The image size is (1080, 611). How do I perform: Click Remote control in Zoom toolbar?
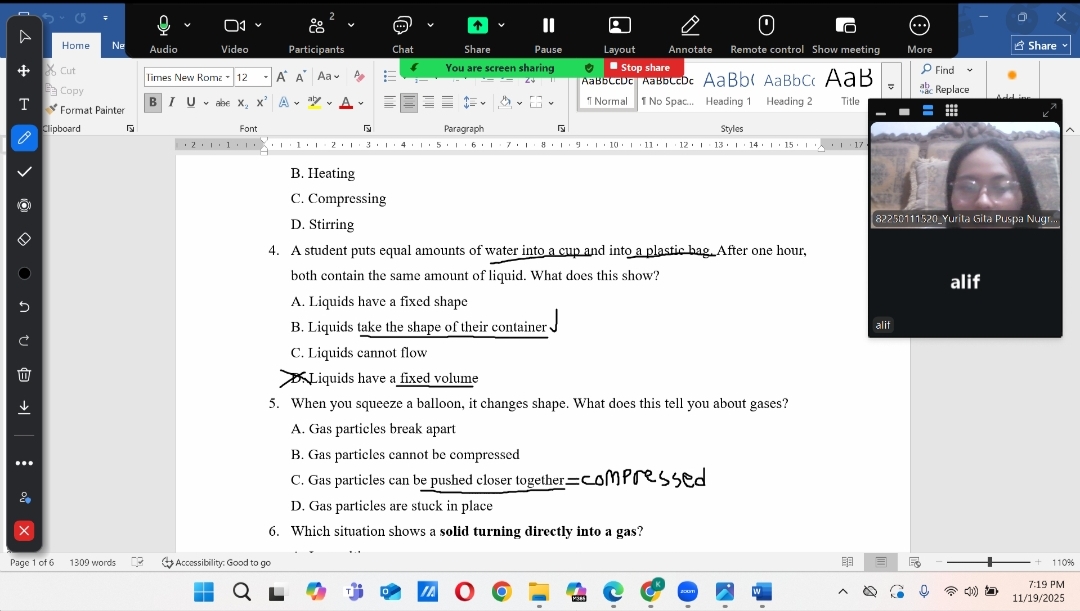click(x=766, y=32)
